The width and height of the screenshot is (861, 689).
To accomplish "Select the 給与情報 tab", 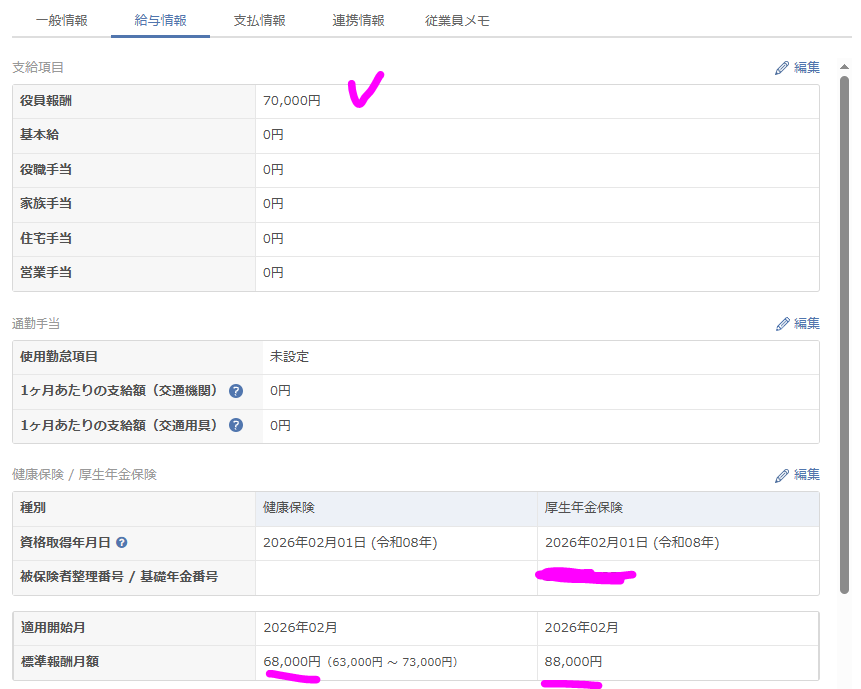I will [160, 20].
